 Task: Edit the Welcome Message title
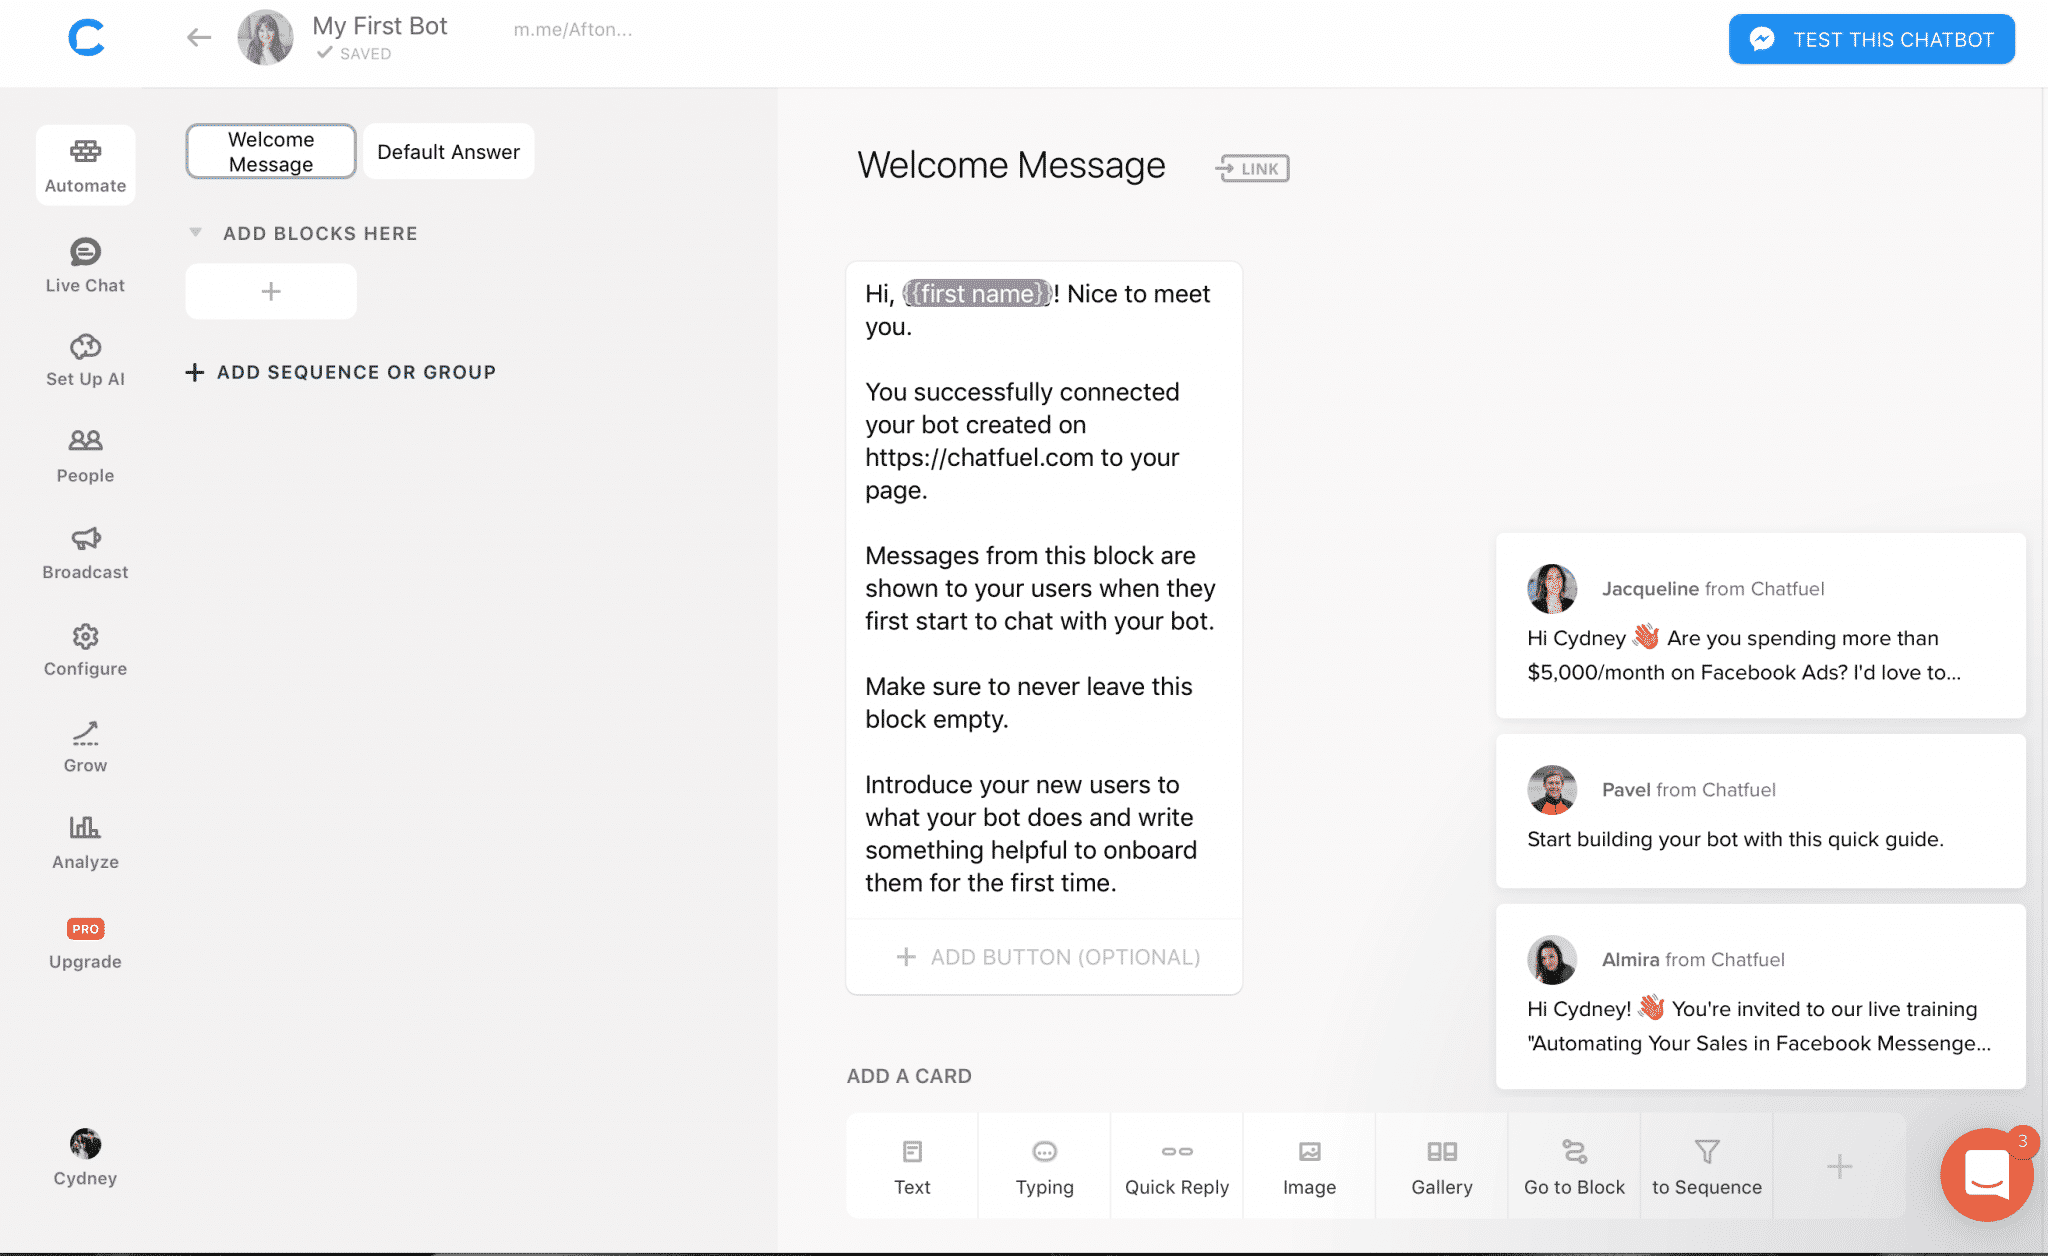1011,166
